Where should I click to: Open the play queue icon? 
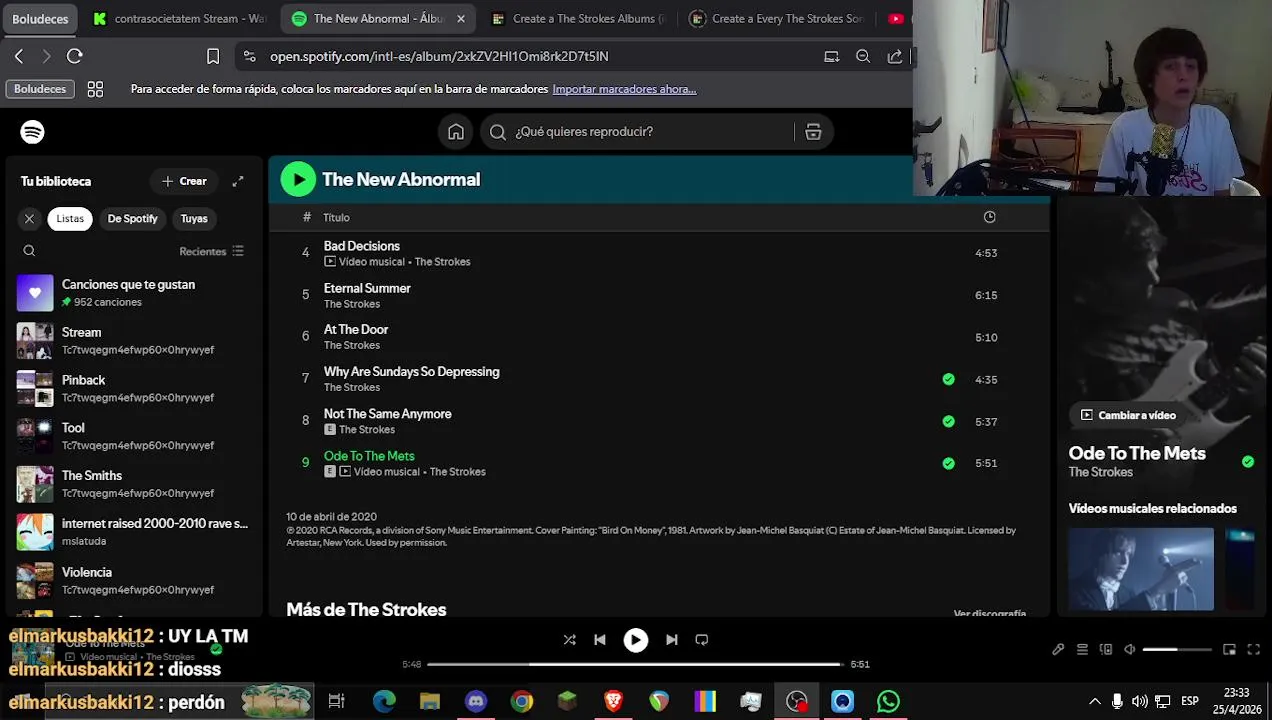(x=1082, y=650)
